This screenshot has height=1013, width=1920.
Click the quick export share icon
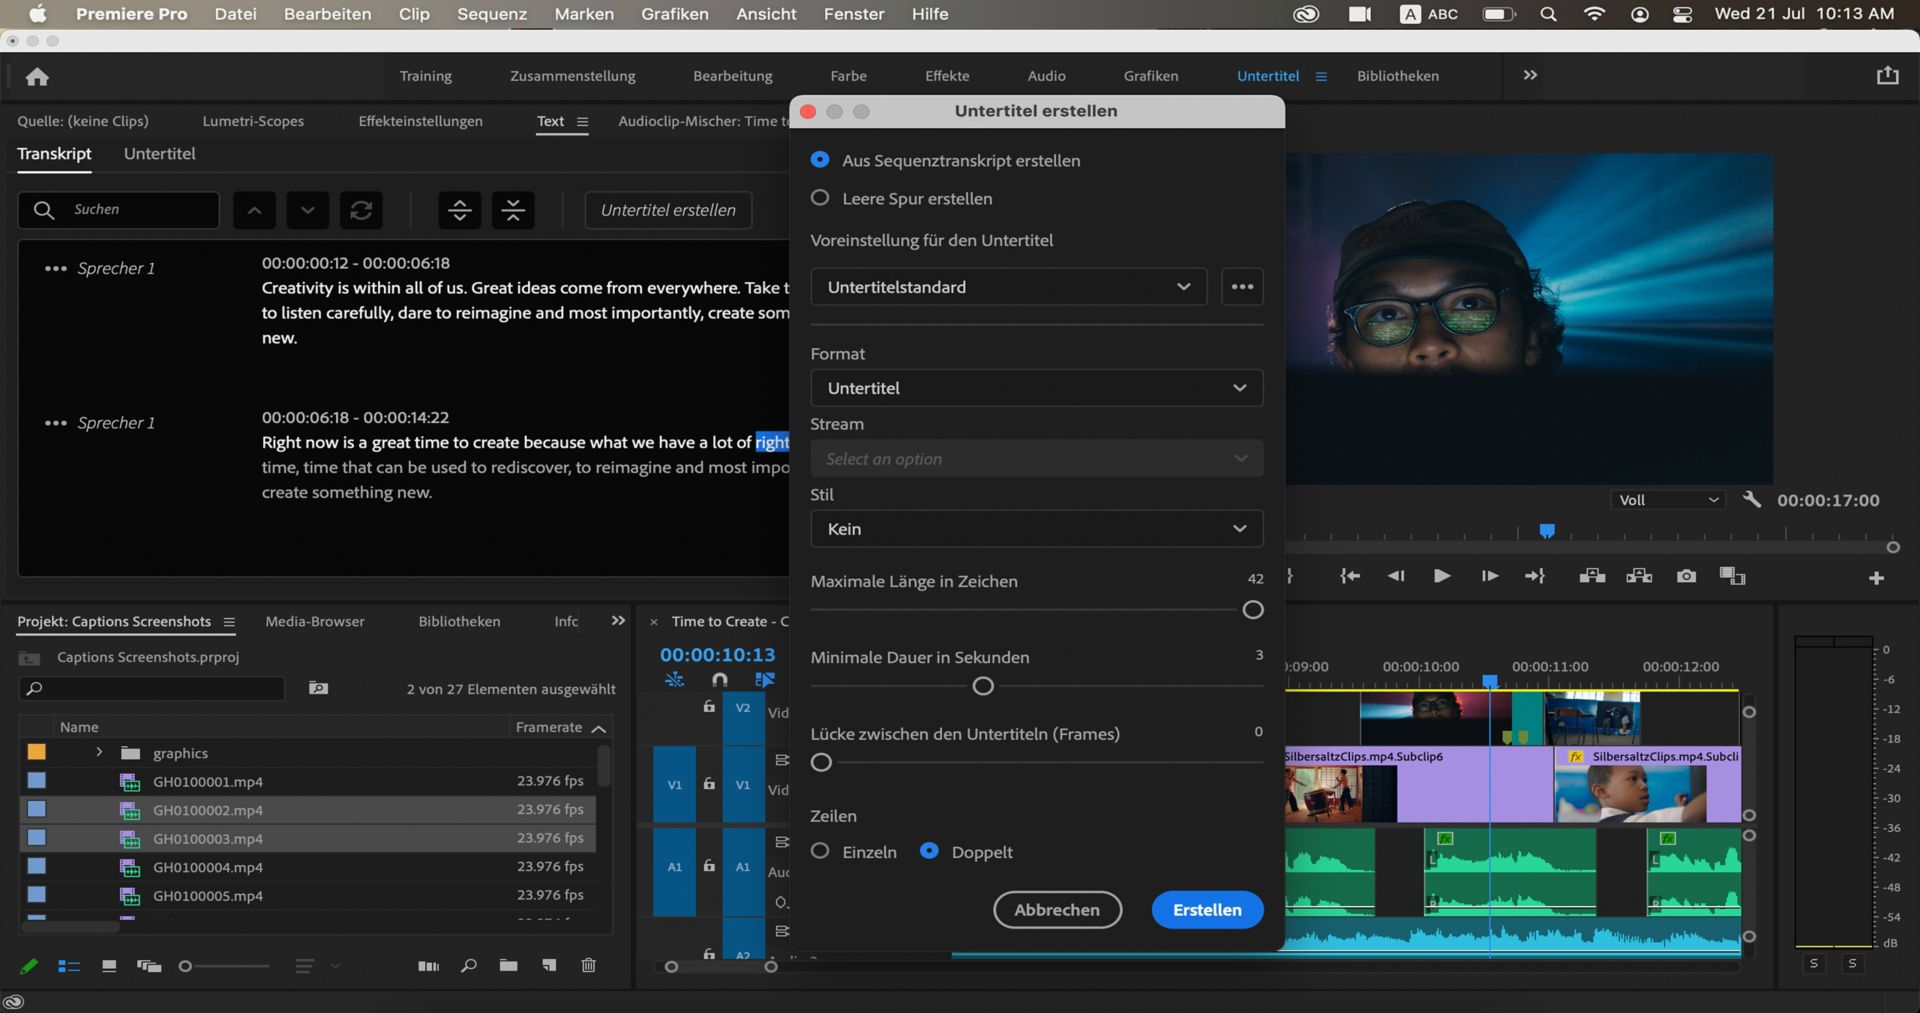[1887, 76]
